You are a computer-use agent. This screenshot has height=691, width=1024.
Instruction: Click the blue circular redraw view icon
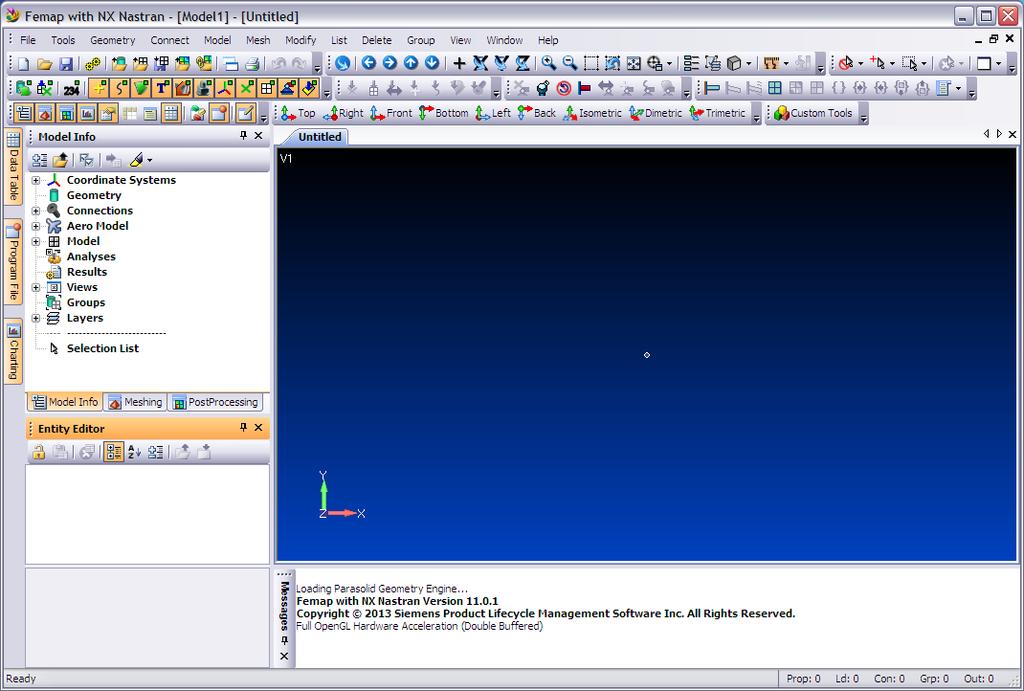(342, 63)
